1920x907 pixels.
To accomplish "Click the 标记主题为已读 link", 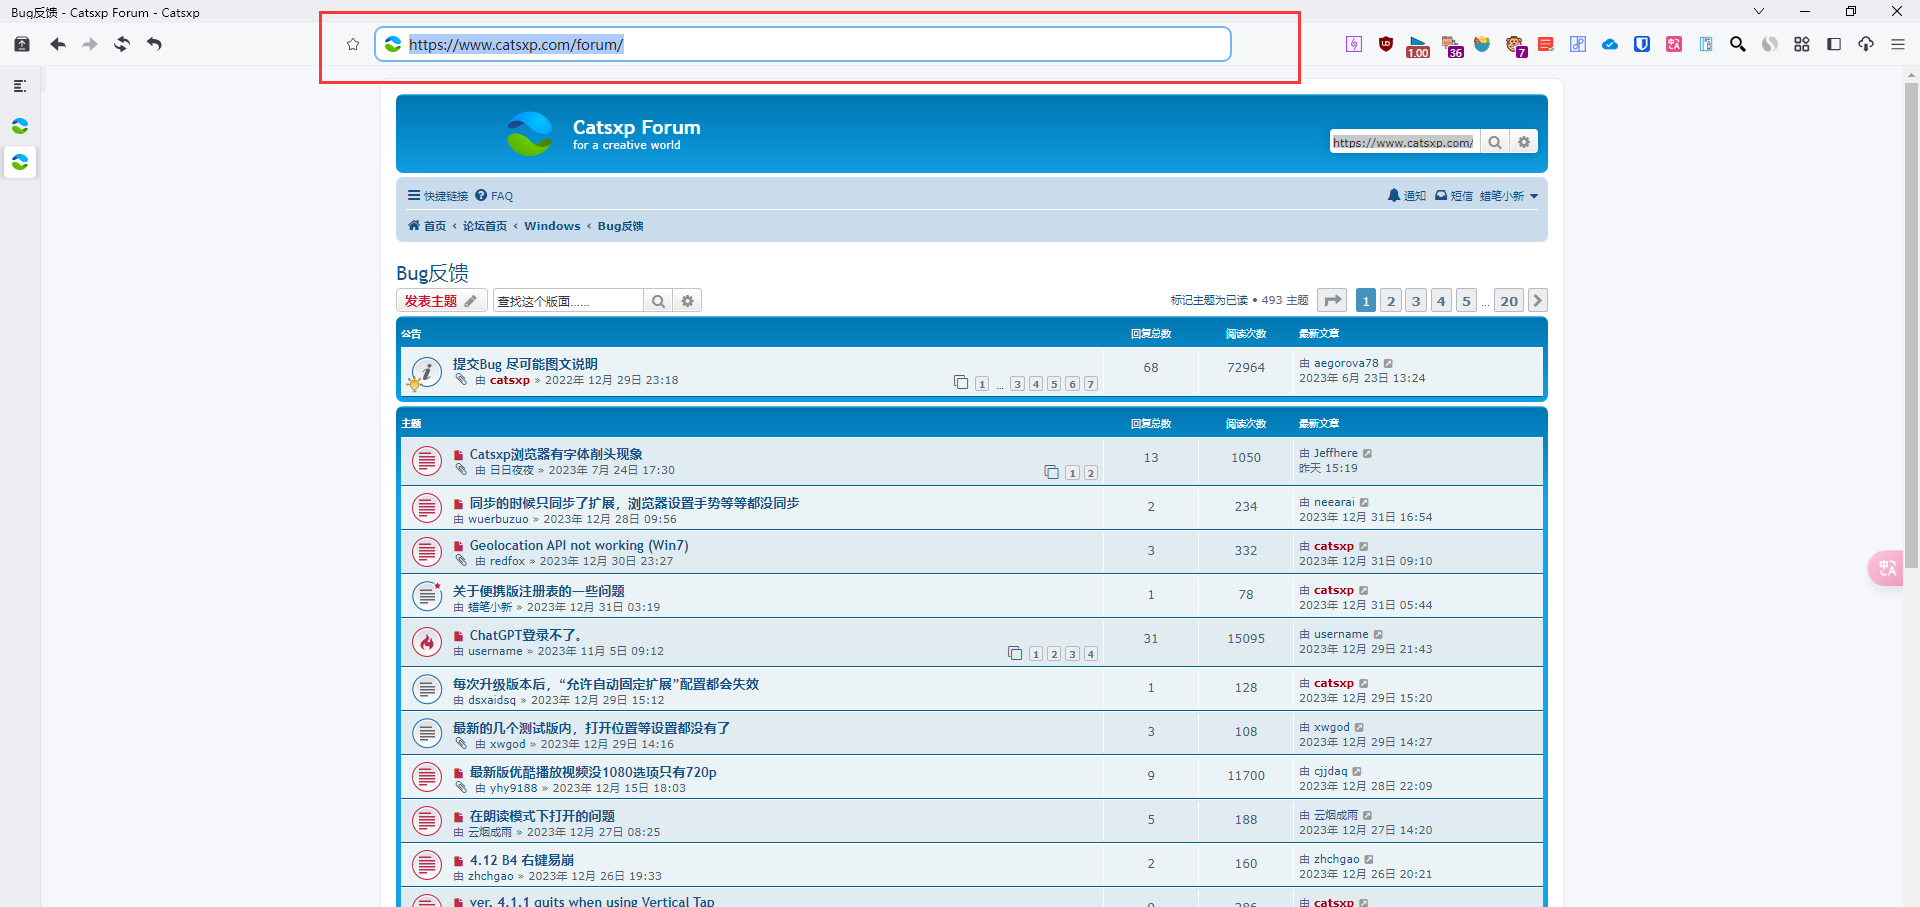I will click(x=1209, y=300).
